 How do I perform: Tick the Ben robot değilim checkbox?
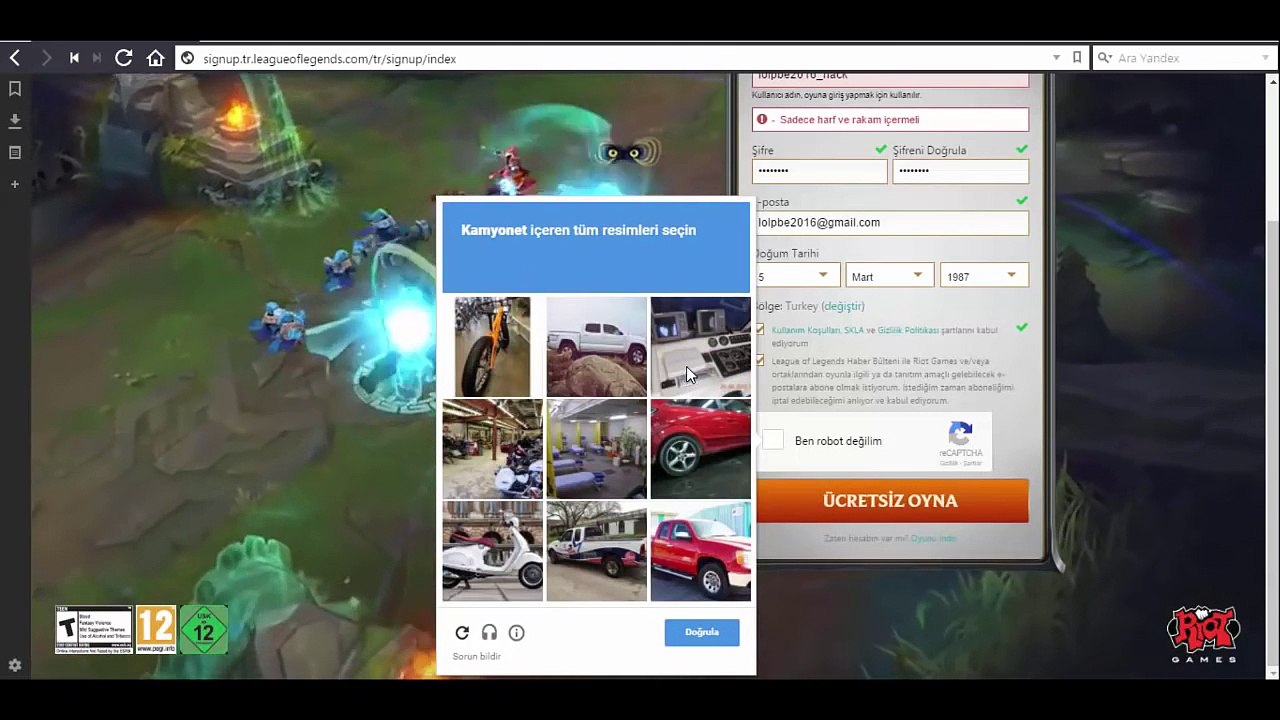(773, 440)
